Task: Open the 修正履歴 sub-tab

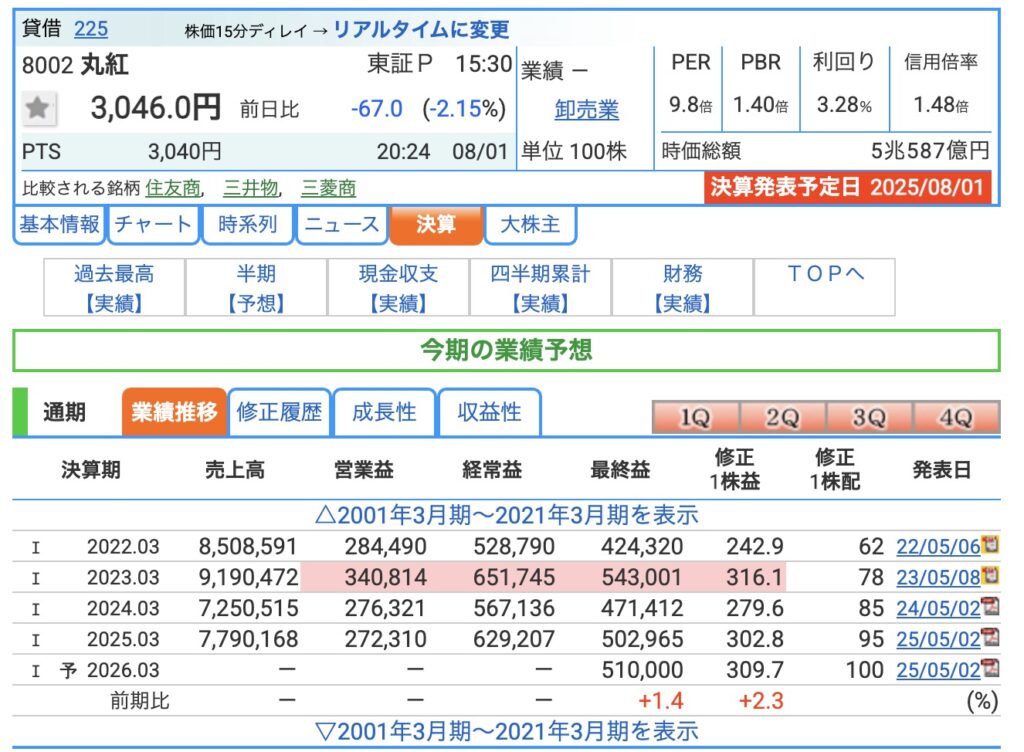Action: [279, 413]
